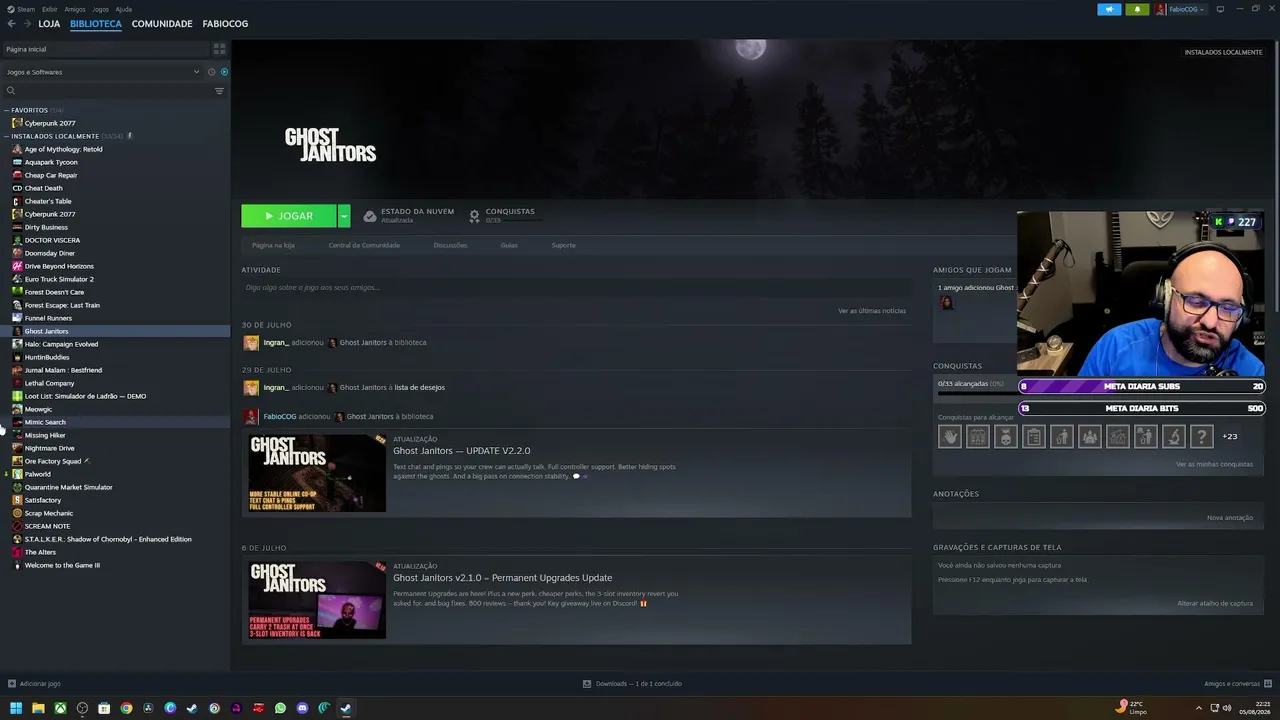This screenshot has height=720, width=1280.
Task: Open the Exibir menu
Action: coord(50,9)
